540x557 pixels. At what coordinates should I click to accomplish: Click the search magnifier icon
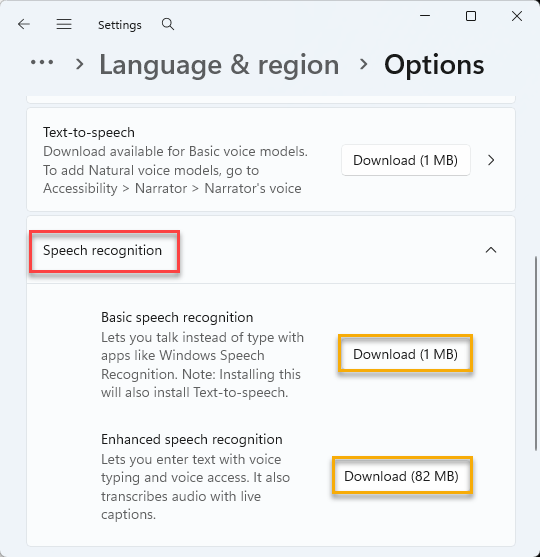tap(168, 24)
